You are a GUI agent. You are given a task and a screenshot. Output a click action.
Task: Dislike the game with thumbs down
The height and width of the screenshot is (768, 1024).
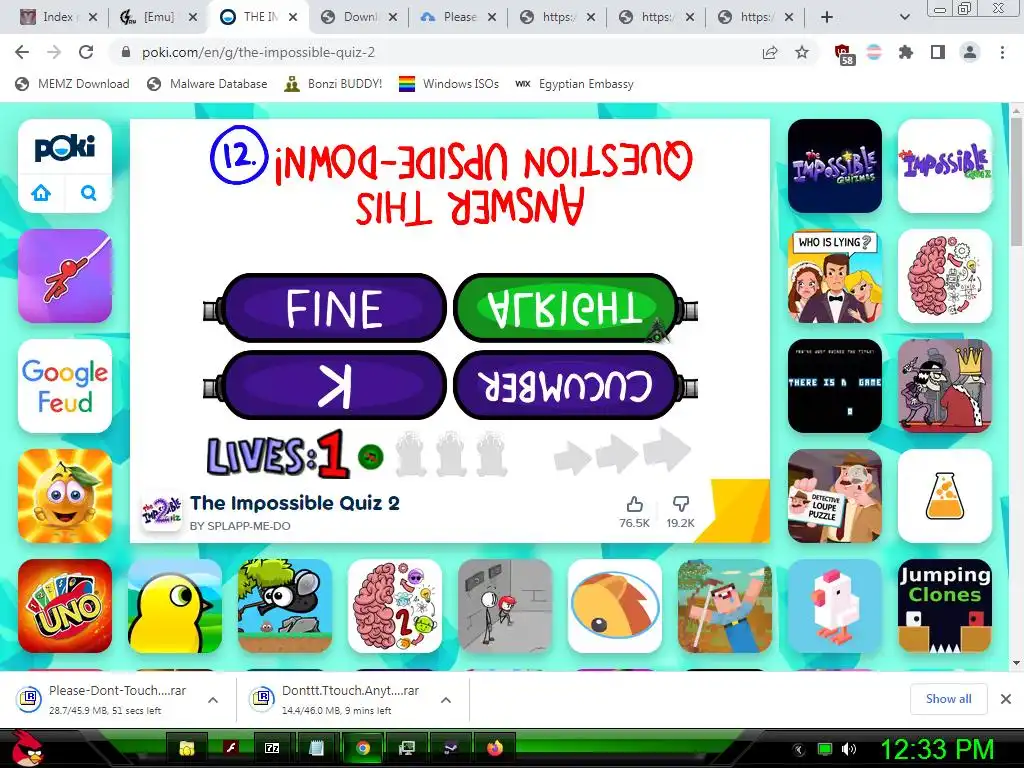(680, 504)
